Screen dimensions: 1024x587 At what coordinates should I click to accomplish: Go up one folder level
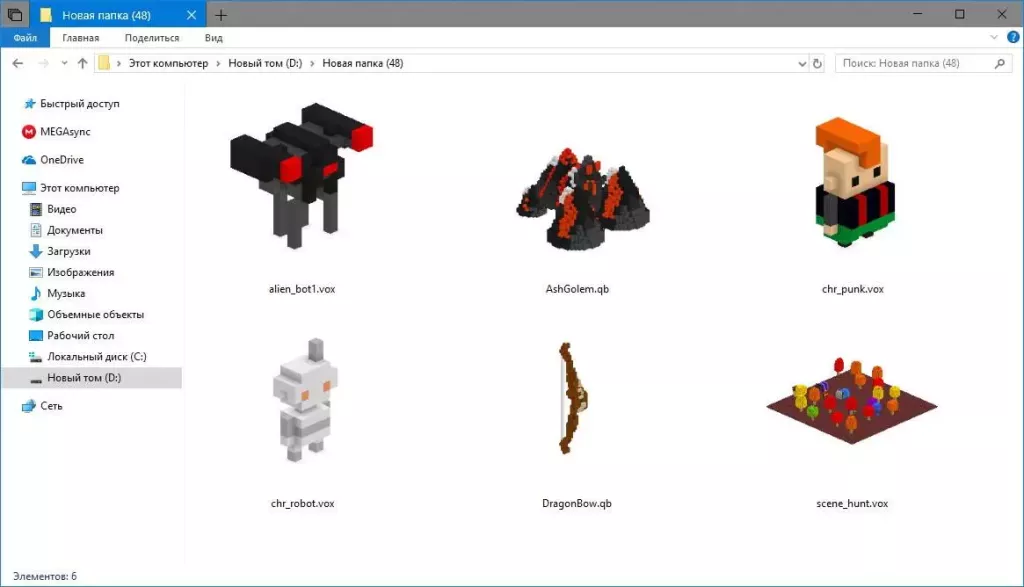[x=81, y=62]
